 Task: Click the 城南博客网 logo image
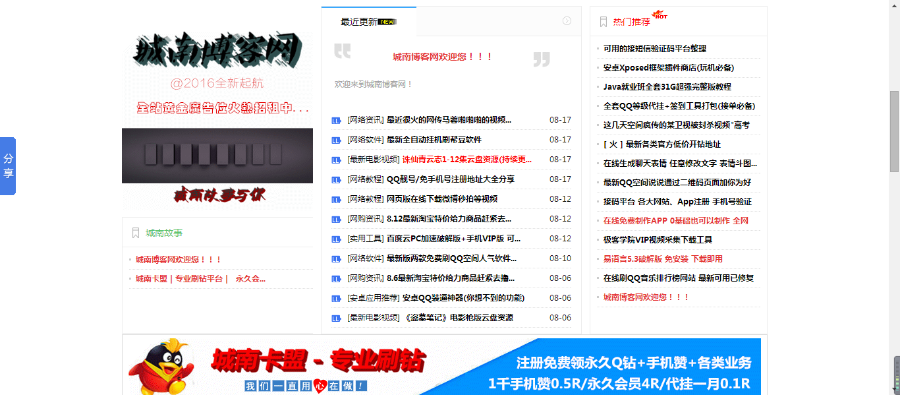(x=218, y=49)
